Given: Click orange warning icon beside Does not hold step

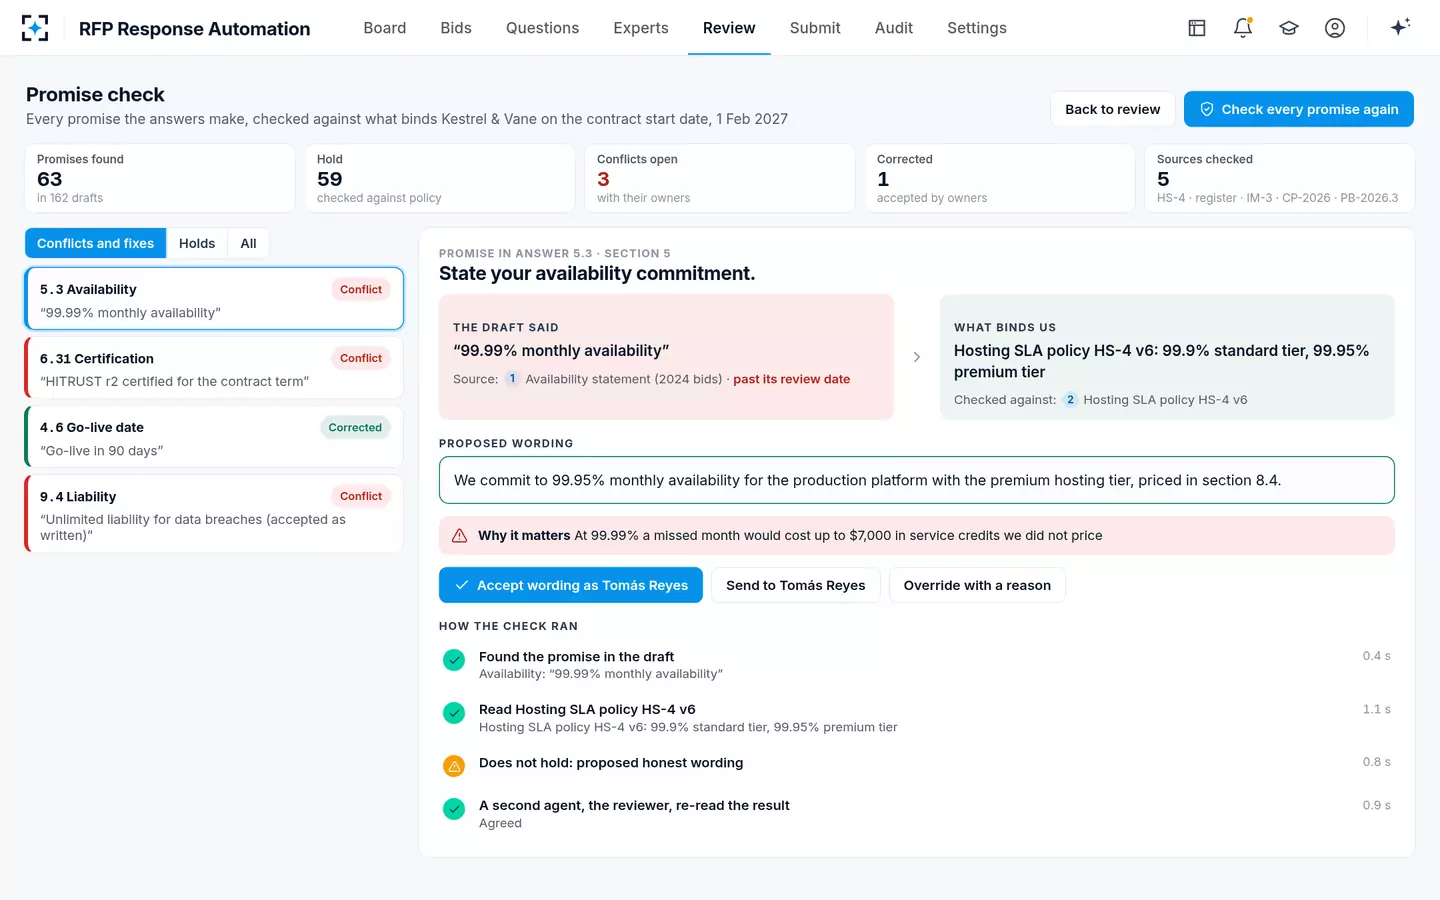Looking at the screenshot, I should (454, 766).
